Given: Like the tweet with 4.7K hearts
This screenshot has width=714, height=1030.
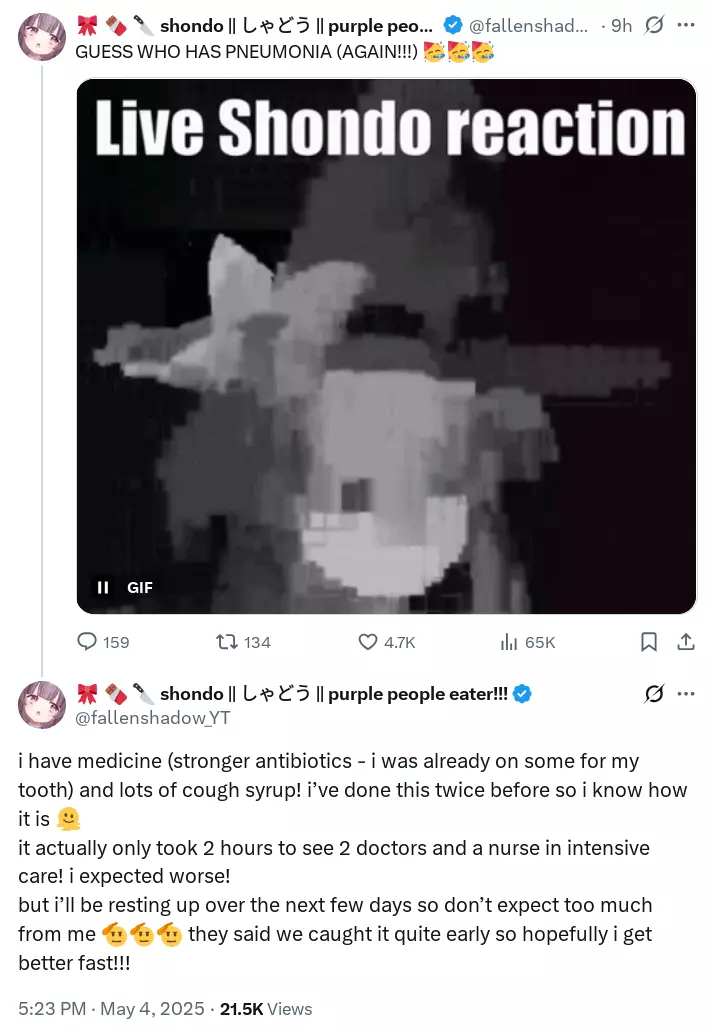Looking at the screenshot, I should 386,642.
